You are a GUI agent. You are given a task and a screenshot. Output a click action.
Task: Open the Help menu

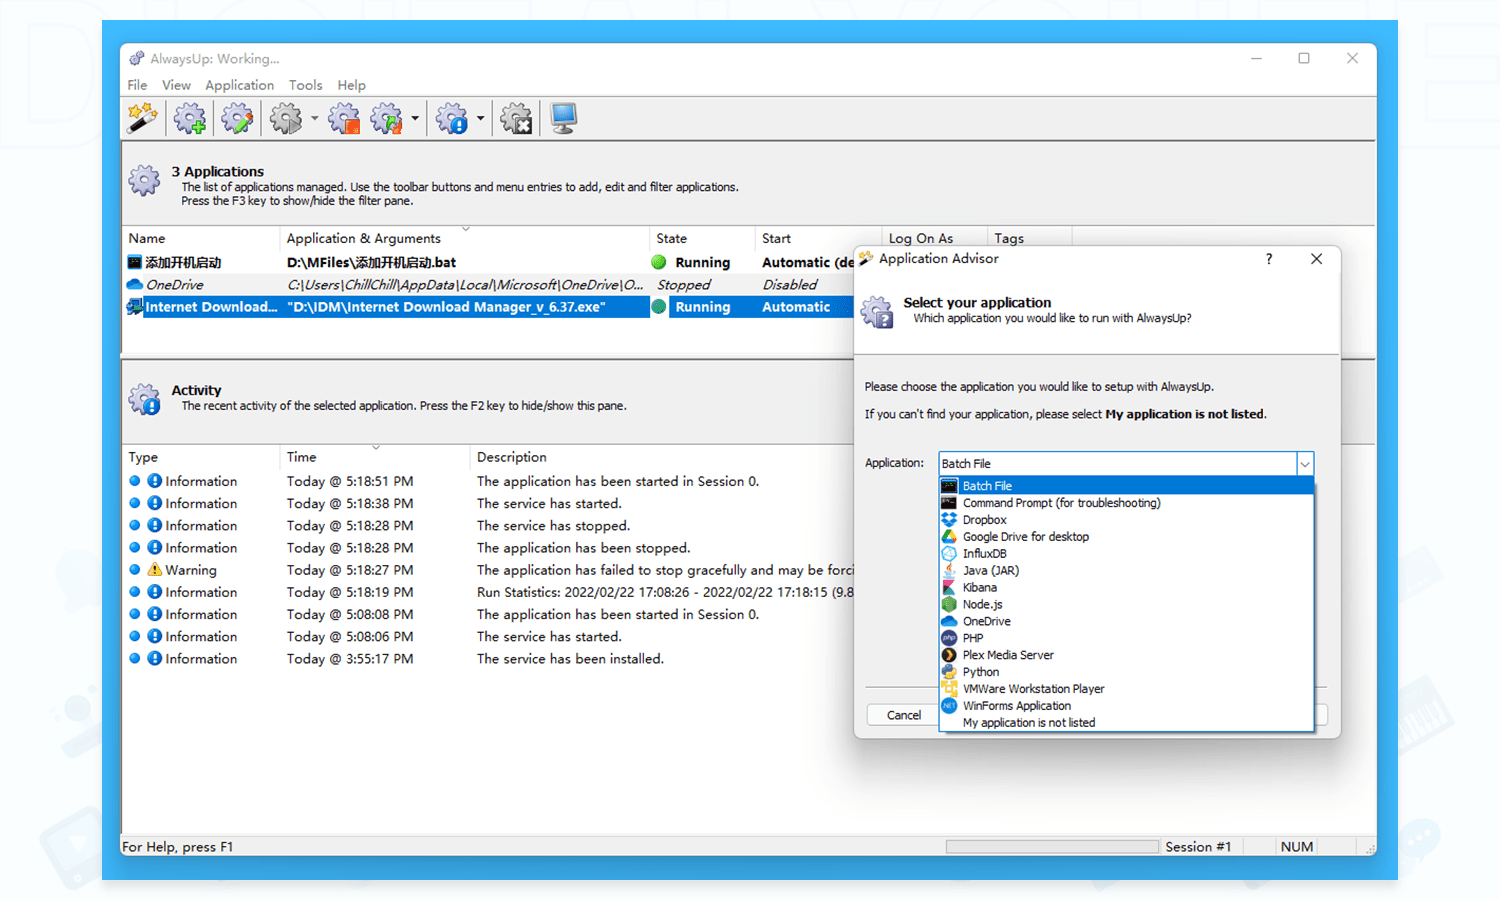coord(351,85)
